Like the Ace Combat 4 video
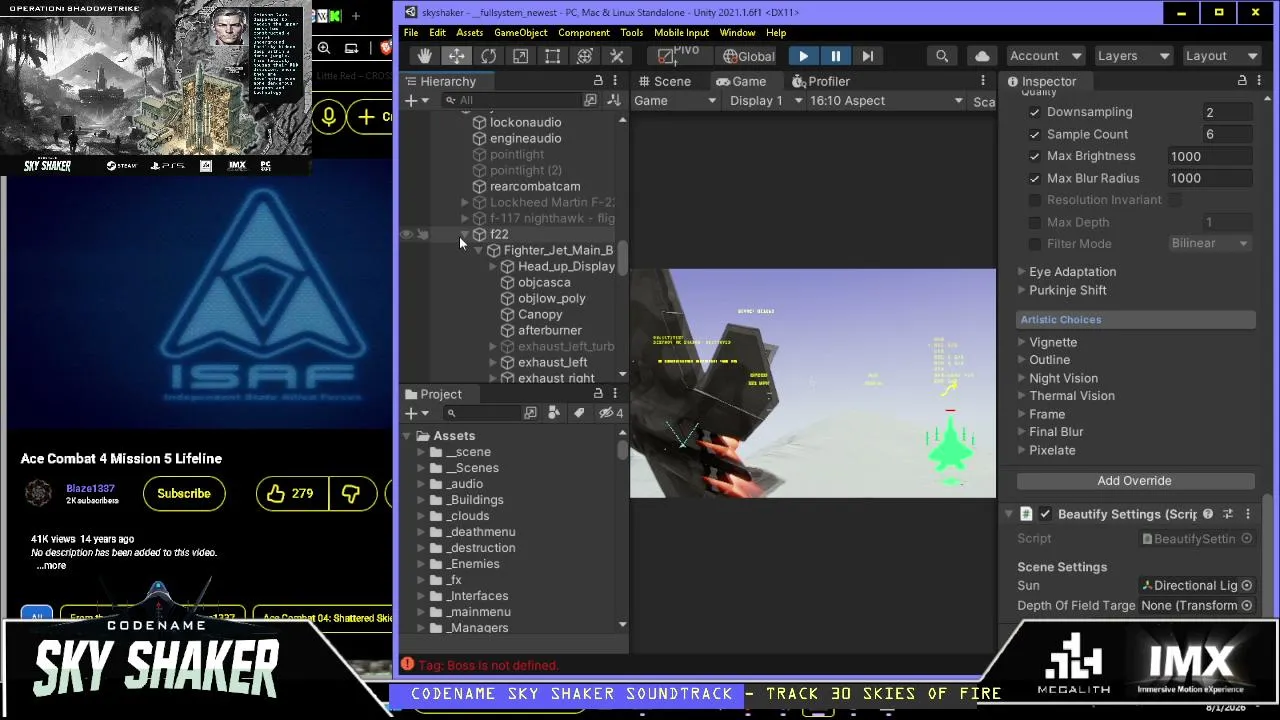This screenshot has width=1280, height=720. (x=290, y=493)
